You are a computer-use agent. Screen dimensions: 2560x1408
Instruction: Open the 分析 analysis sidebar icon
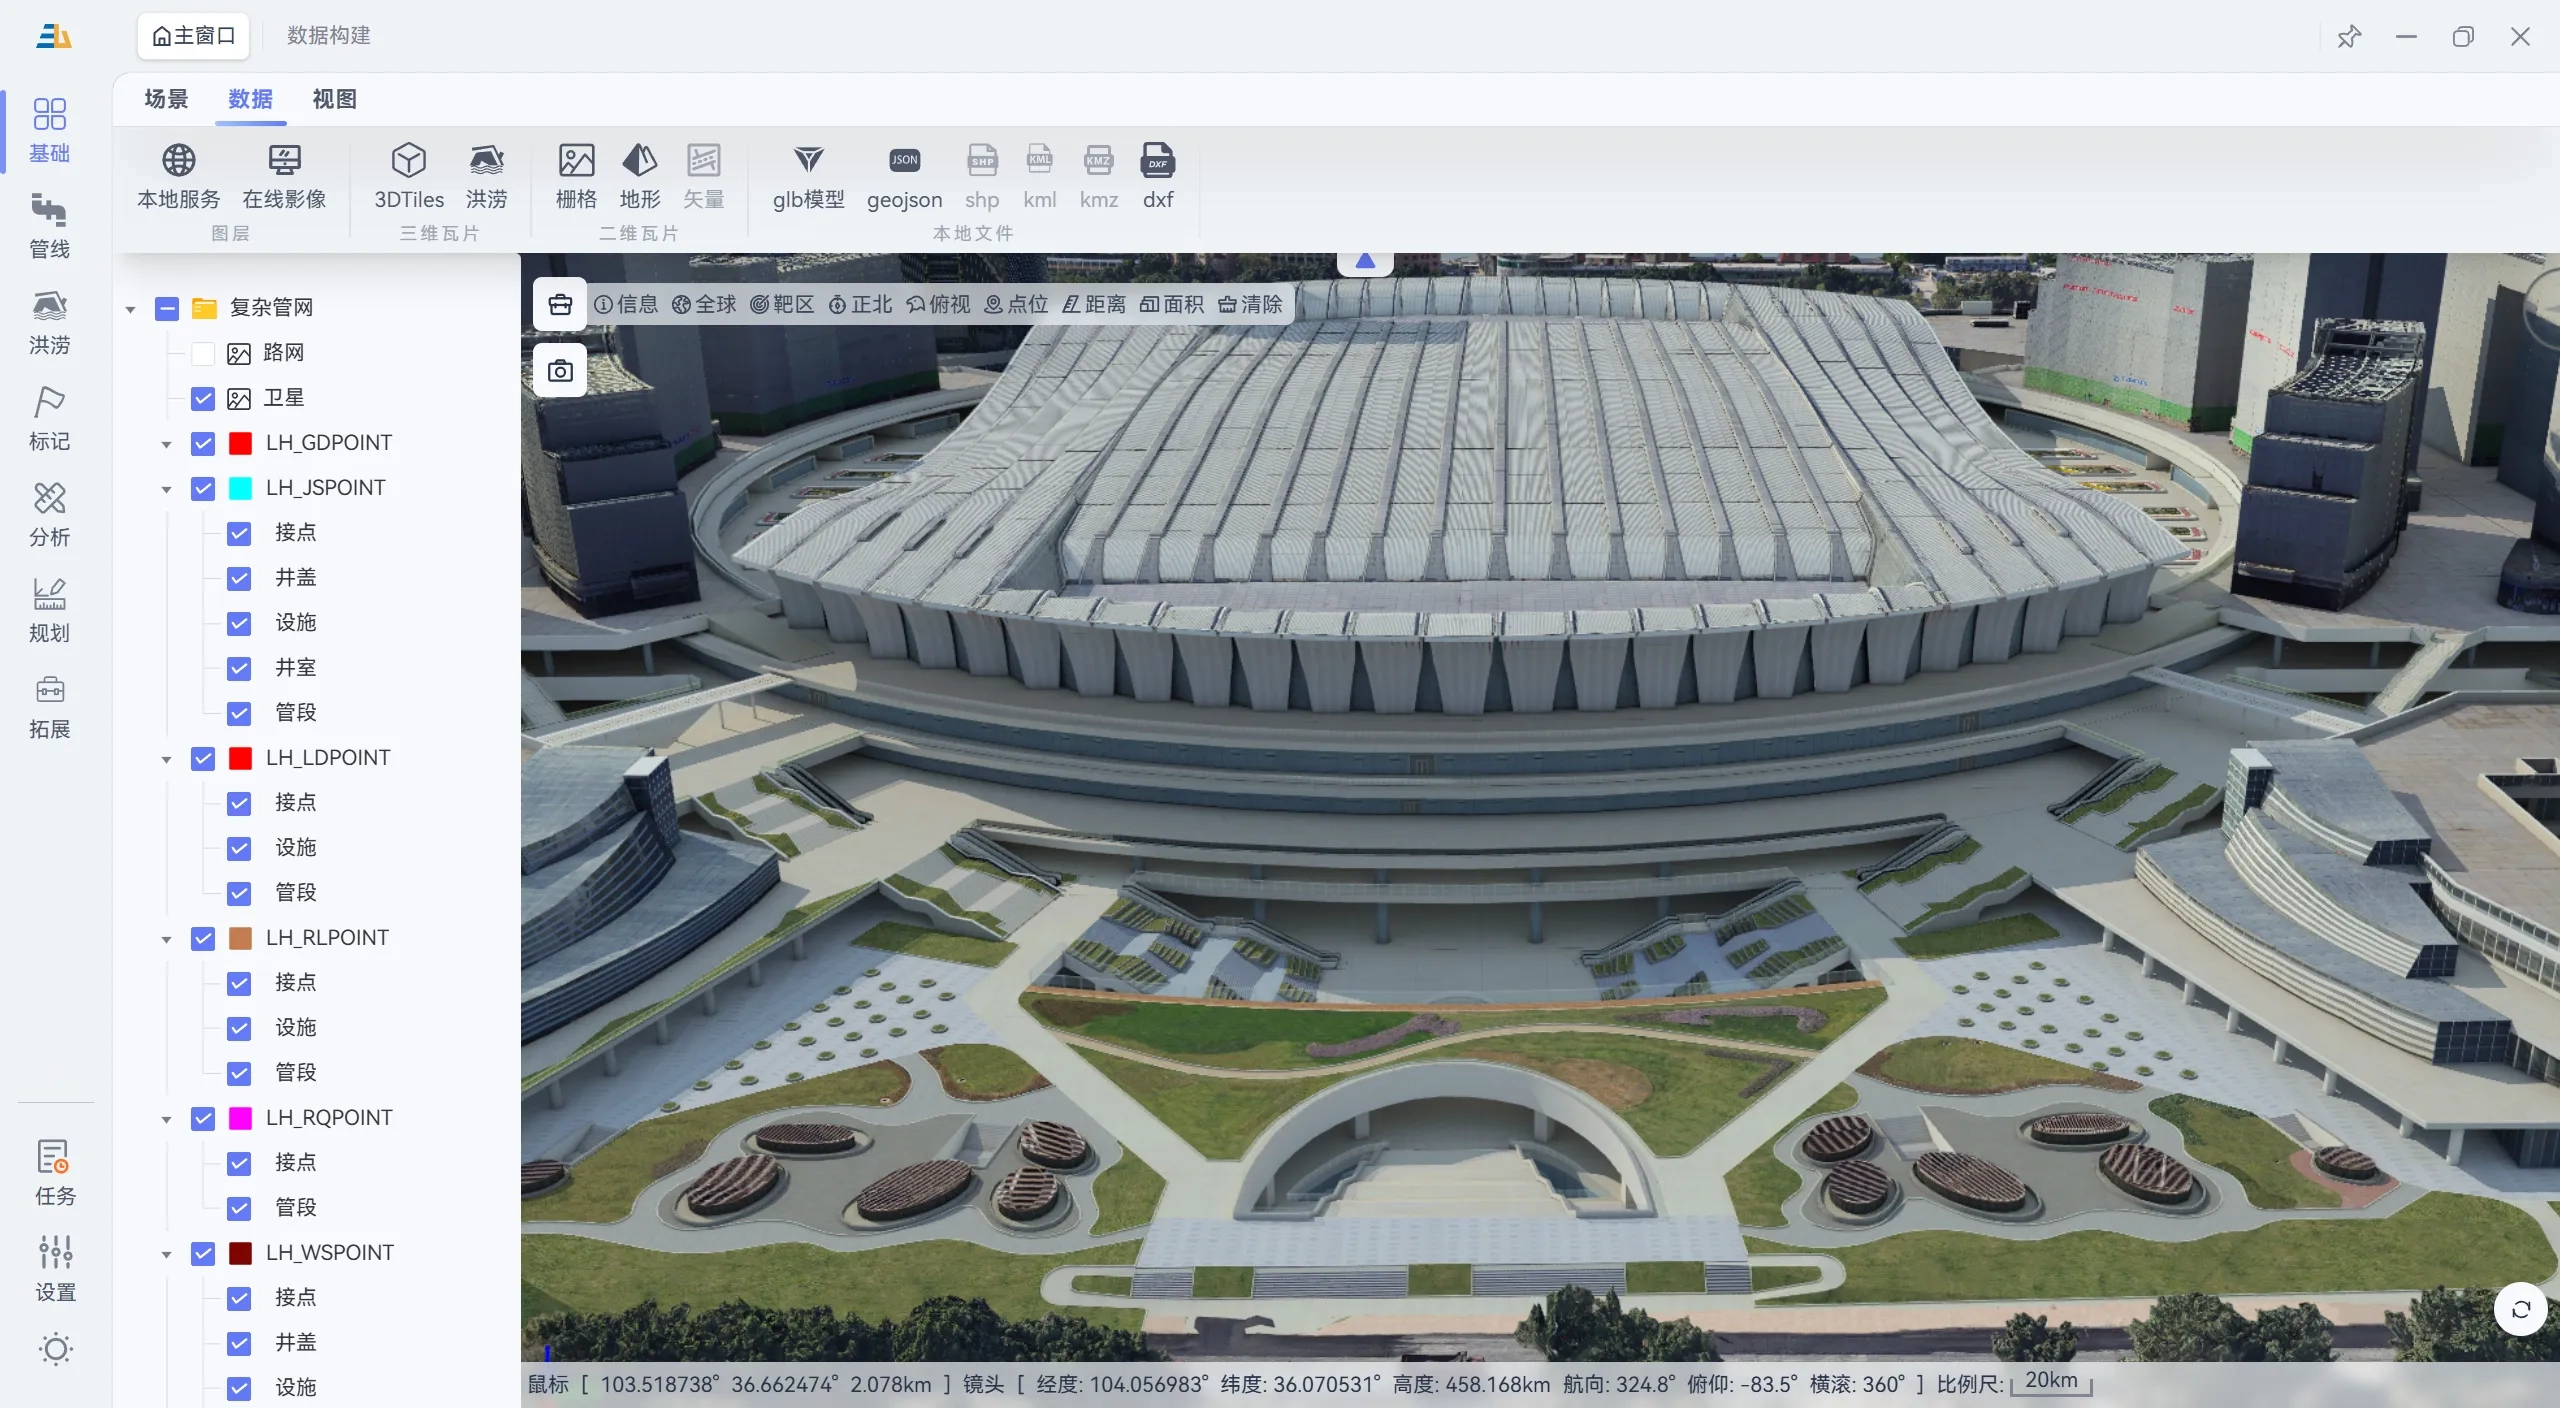tap(49, 514)
